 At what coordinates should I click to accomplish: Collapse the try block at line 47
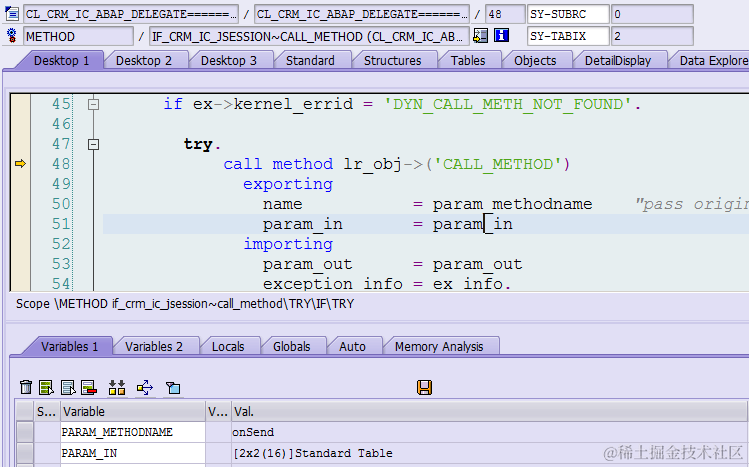(x=94, y=144)
